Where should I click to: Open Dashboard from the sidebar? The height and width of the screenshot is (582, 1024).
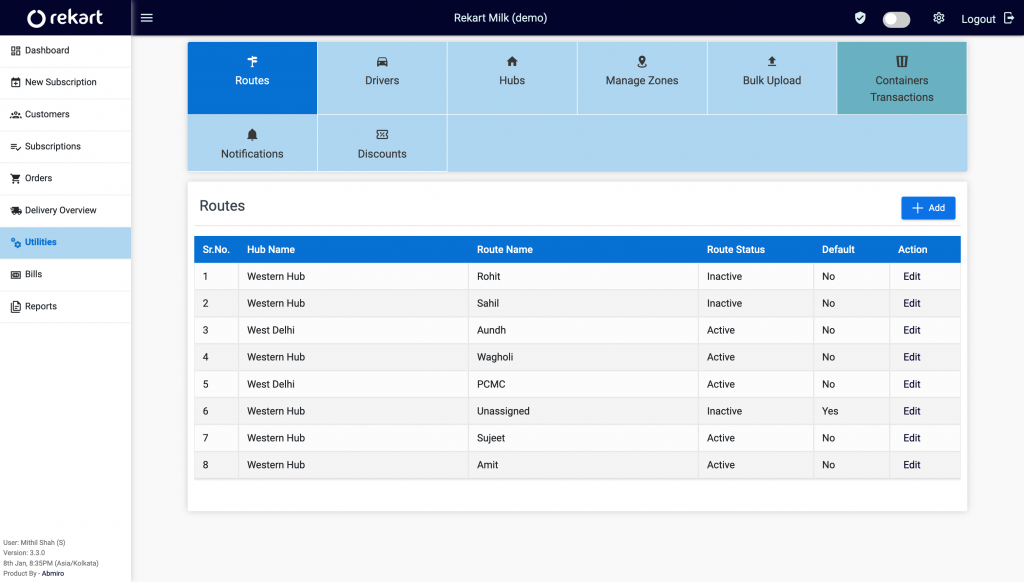coord(65,51)
